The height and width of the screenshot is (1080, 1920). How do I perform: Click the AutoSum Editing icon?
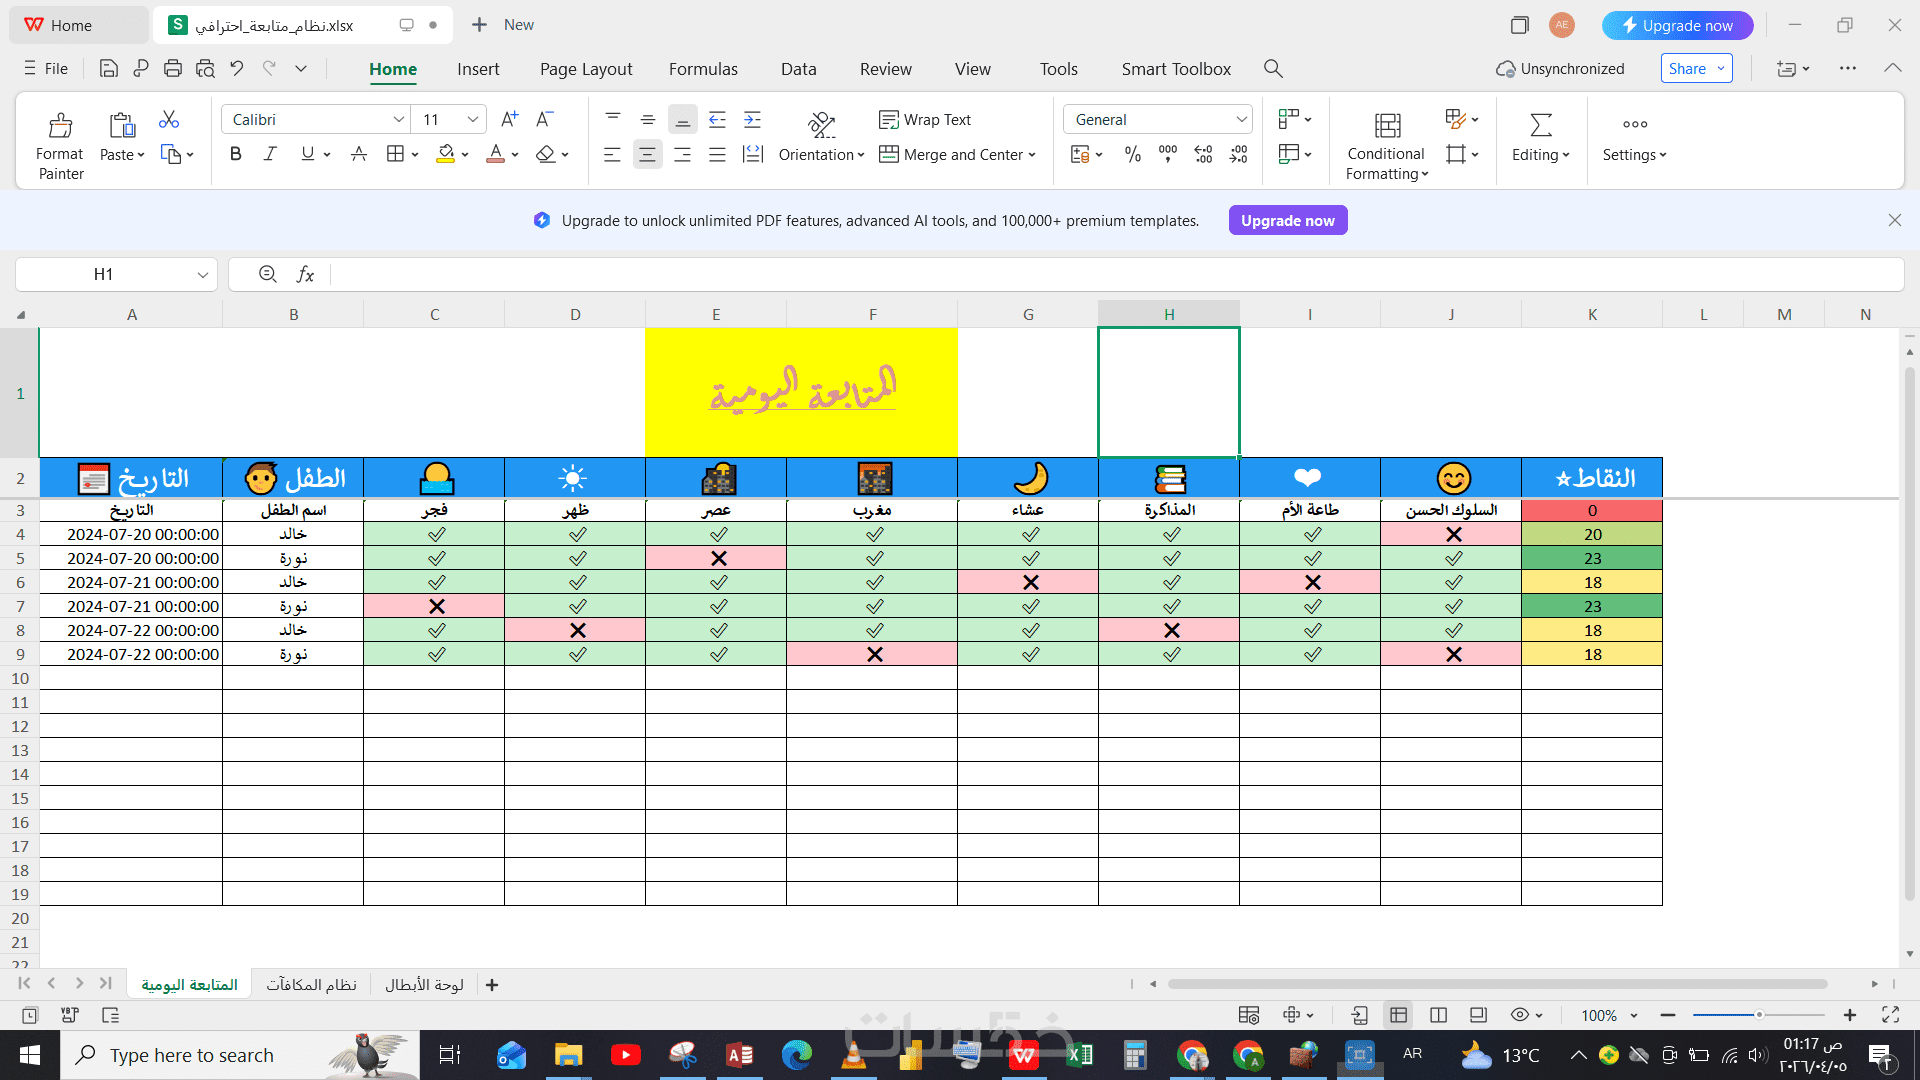[1540, 126]
